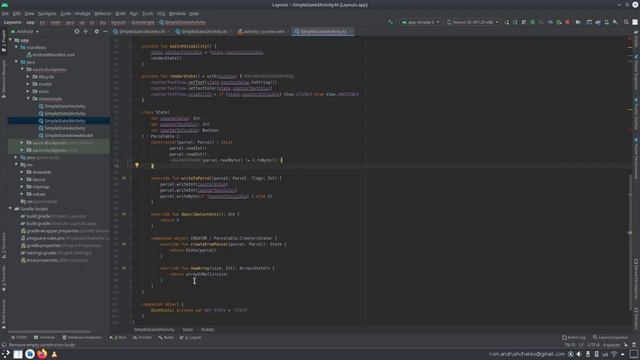Open the Terminal tool window
The width and height of the screenshot is (640, 360).
44,338
